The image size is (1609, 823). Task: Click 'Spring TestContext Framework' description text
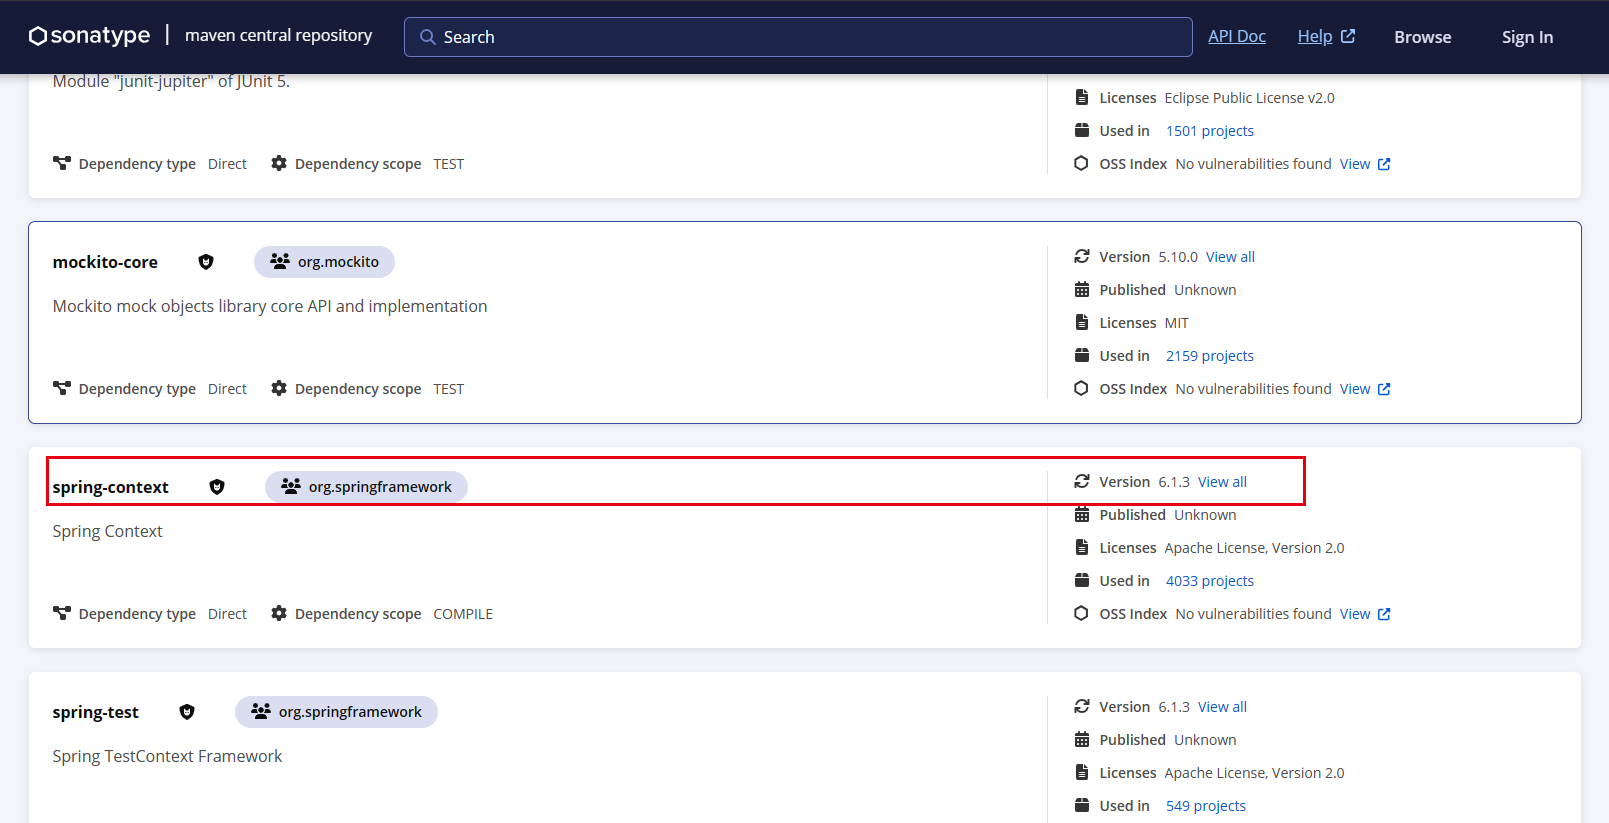click(x=167, y=756)
